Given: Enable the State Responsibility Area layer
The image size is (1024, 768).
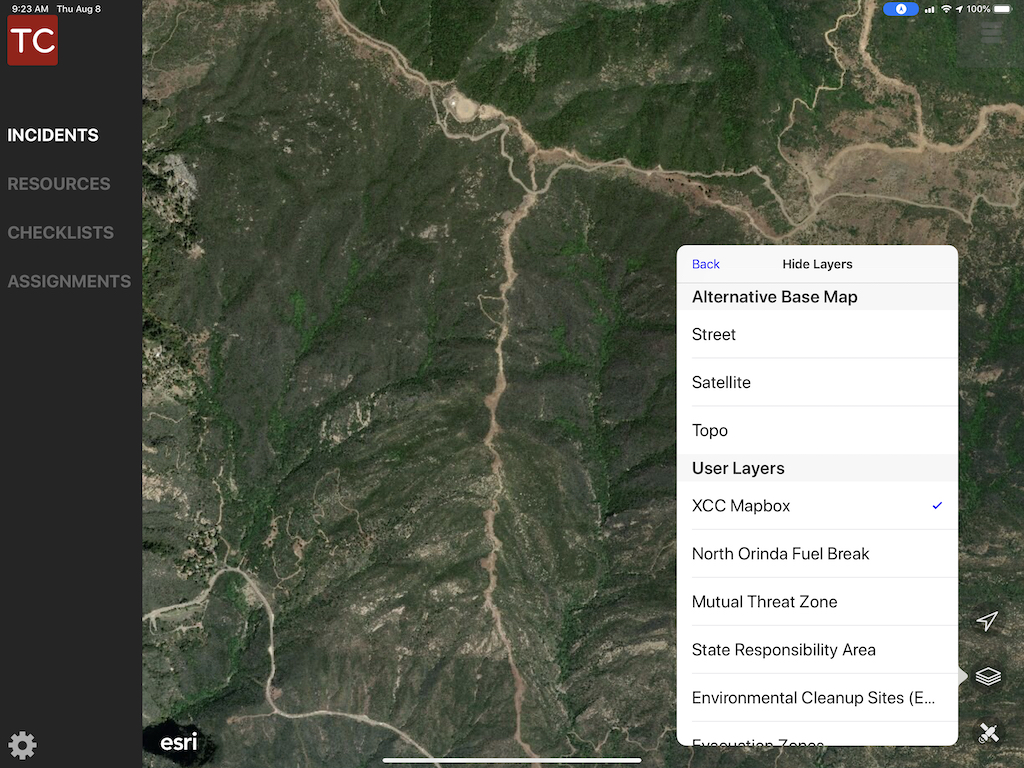Looking at the screenshot, I should 817,650.
